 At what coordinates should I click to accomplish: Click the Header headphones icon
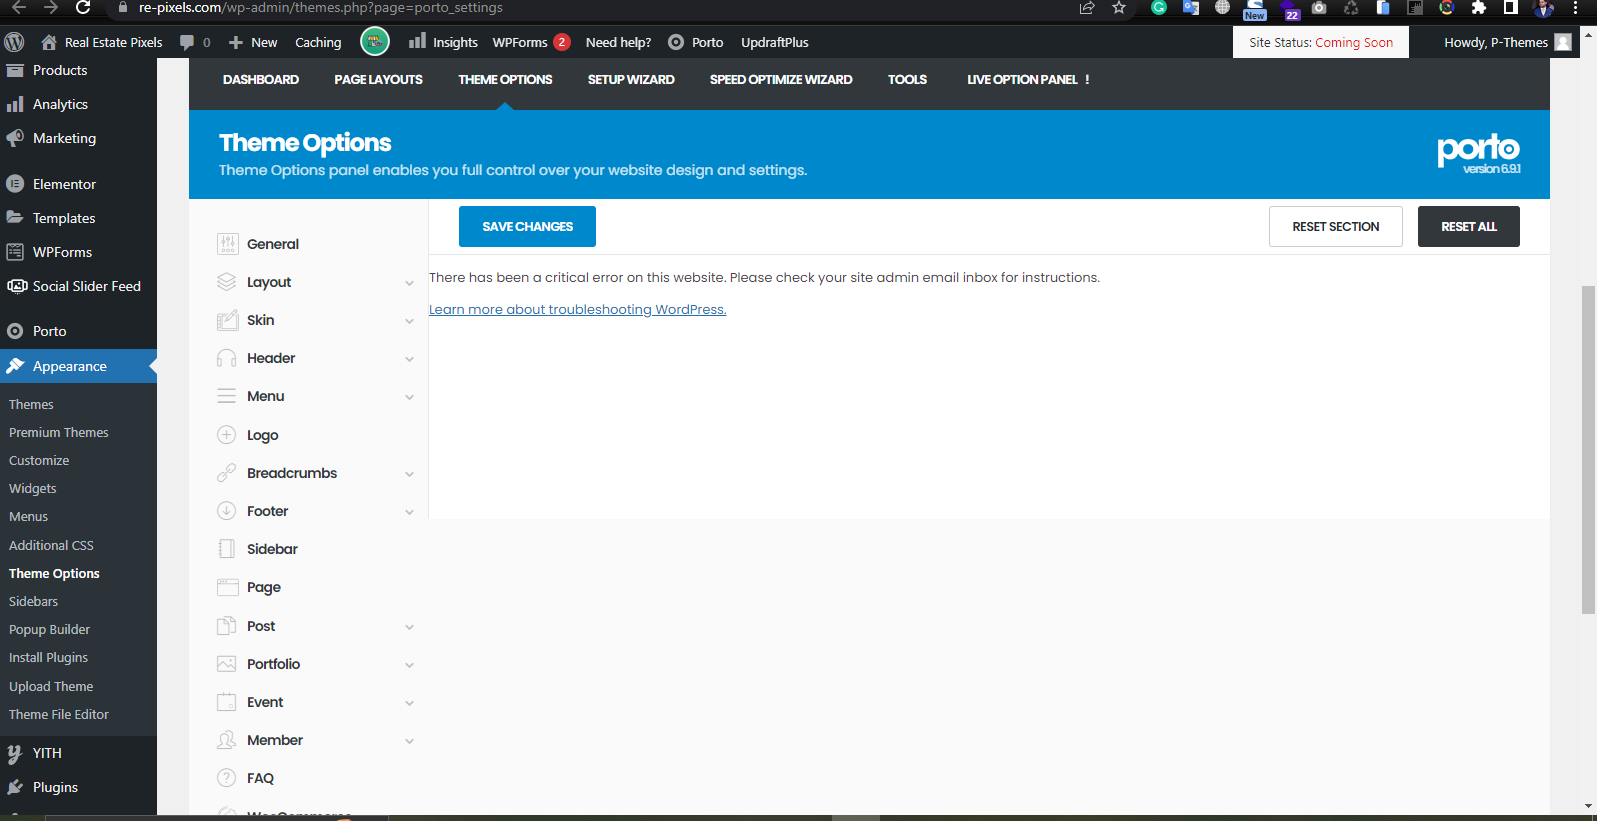(x=227, y=358)
